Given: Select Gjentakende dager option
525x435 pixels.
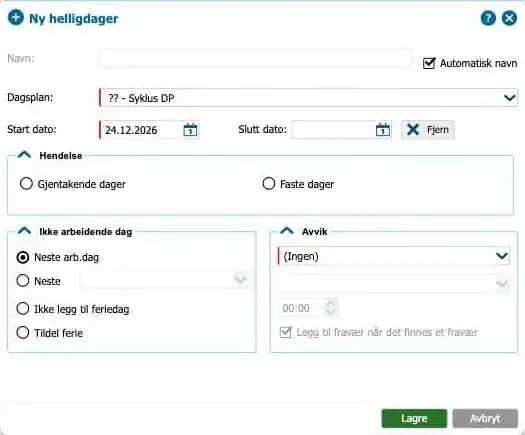Looking at the screenshot, I should 26,184.
